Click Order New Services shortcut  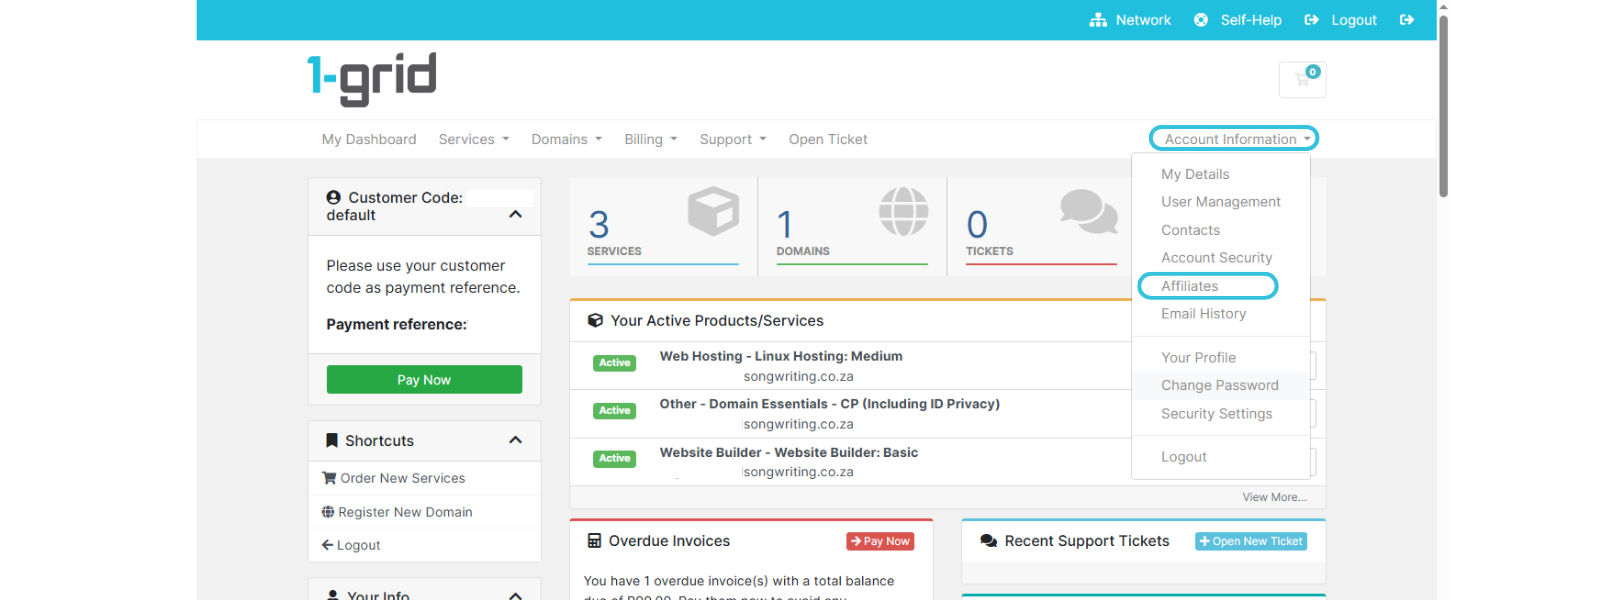(x=403, y=478)
